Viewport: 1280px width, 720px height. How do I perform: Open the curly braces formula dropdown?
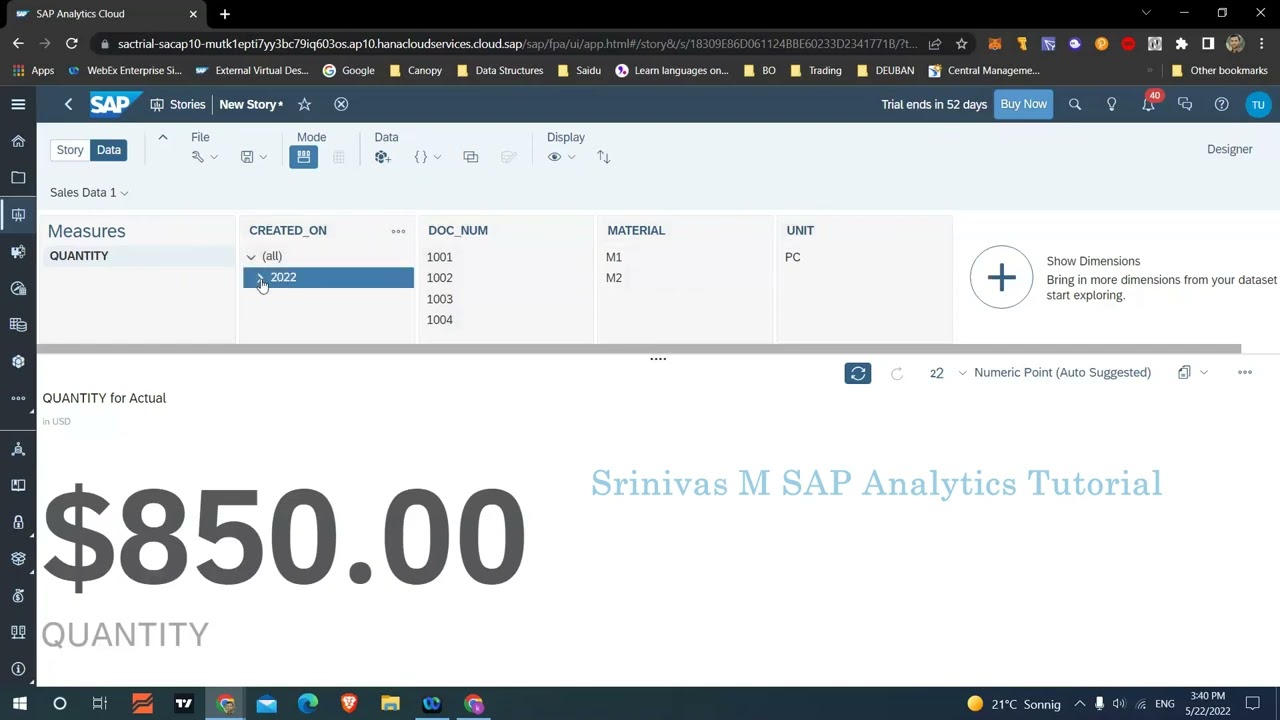[x=427, y=157]
